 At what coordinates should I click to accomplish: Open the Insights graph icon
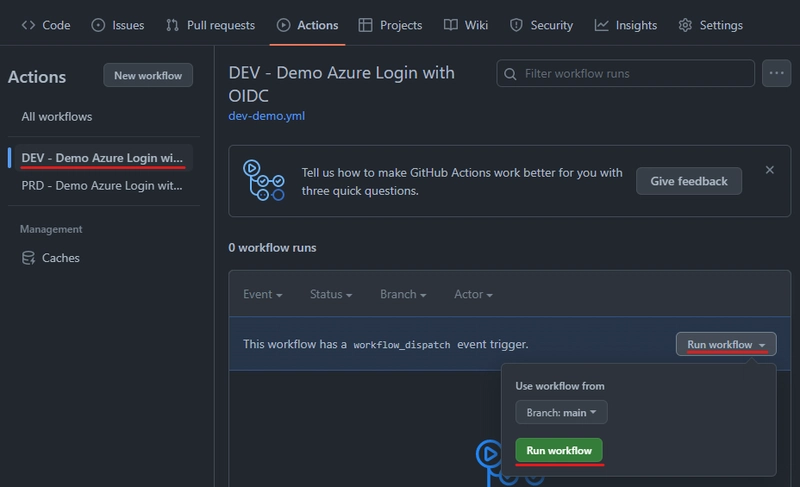coord(601,25)
